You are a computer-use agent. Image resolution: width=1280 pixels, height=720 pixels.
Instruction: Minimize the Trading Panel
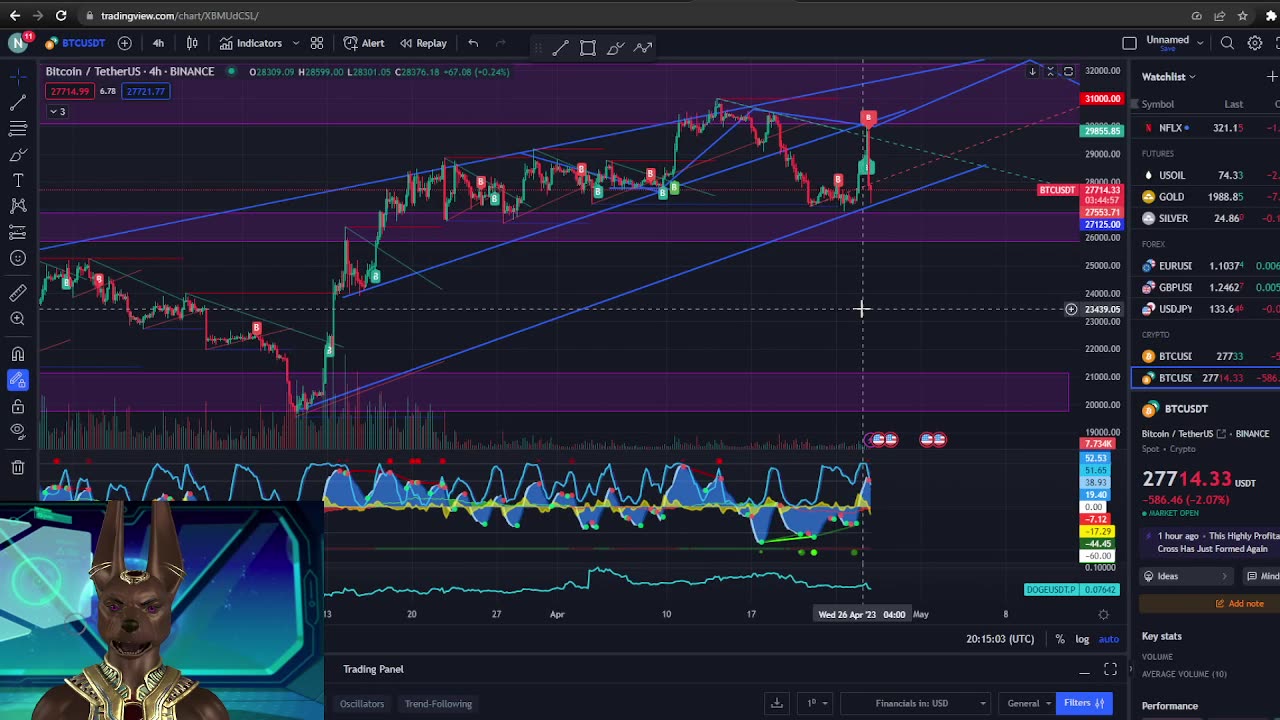pos(1084,670)
